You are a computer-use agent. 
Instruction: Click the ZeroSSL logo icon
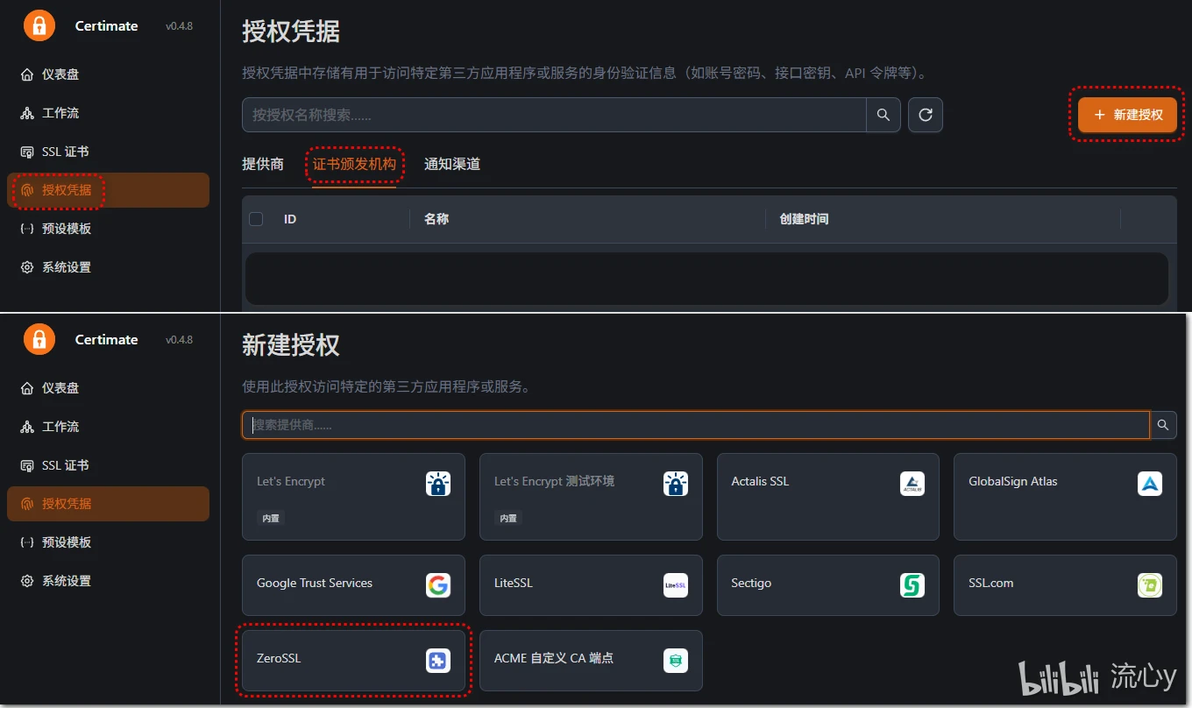[x=438, y=661]
